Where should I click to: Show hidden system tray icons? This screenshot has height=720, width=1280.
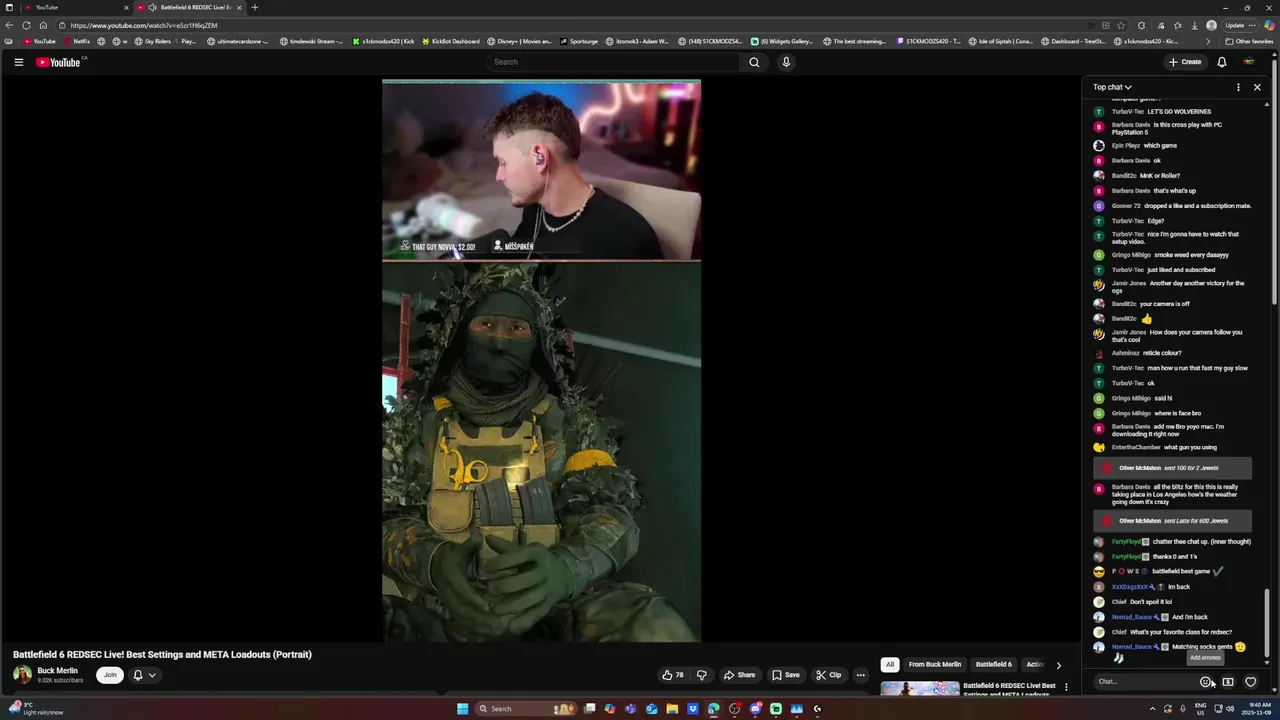[x=1152, y=709]
